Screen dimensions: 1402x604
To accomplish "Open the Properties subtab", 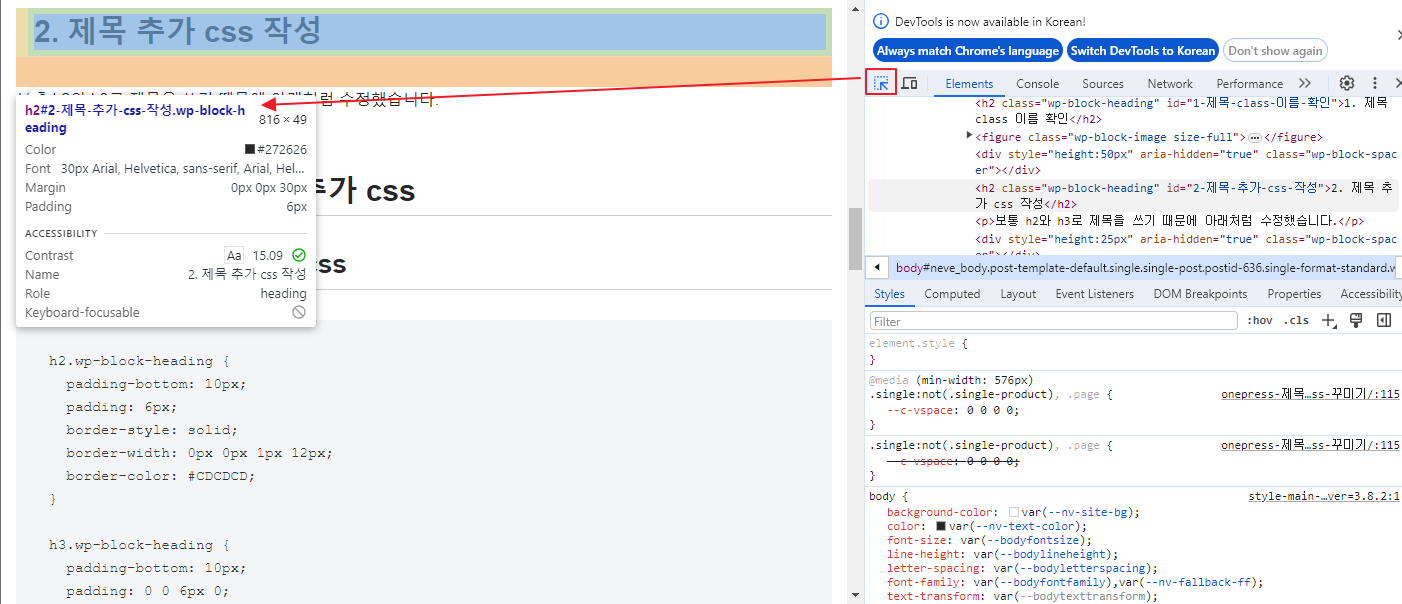I will [1294, 294].
